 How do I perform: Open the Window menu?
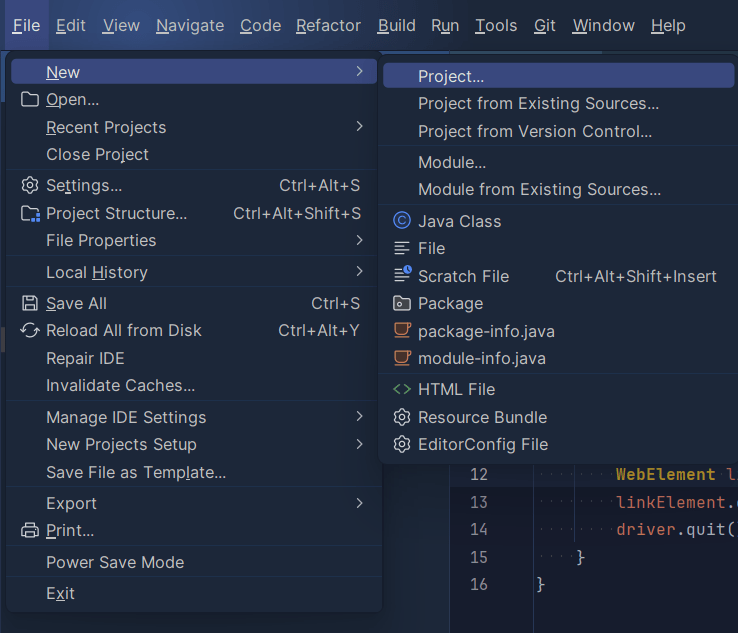point(603,25)
